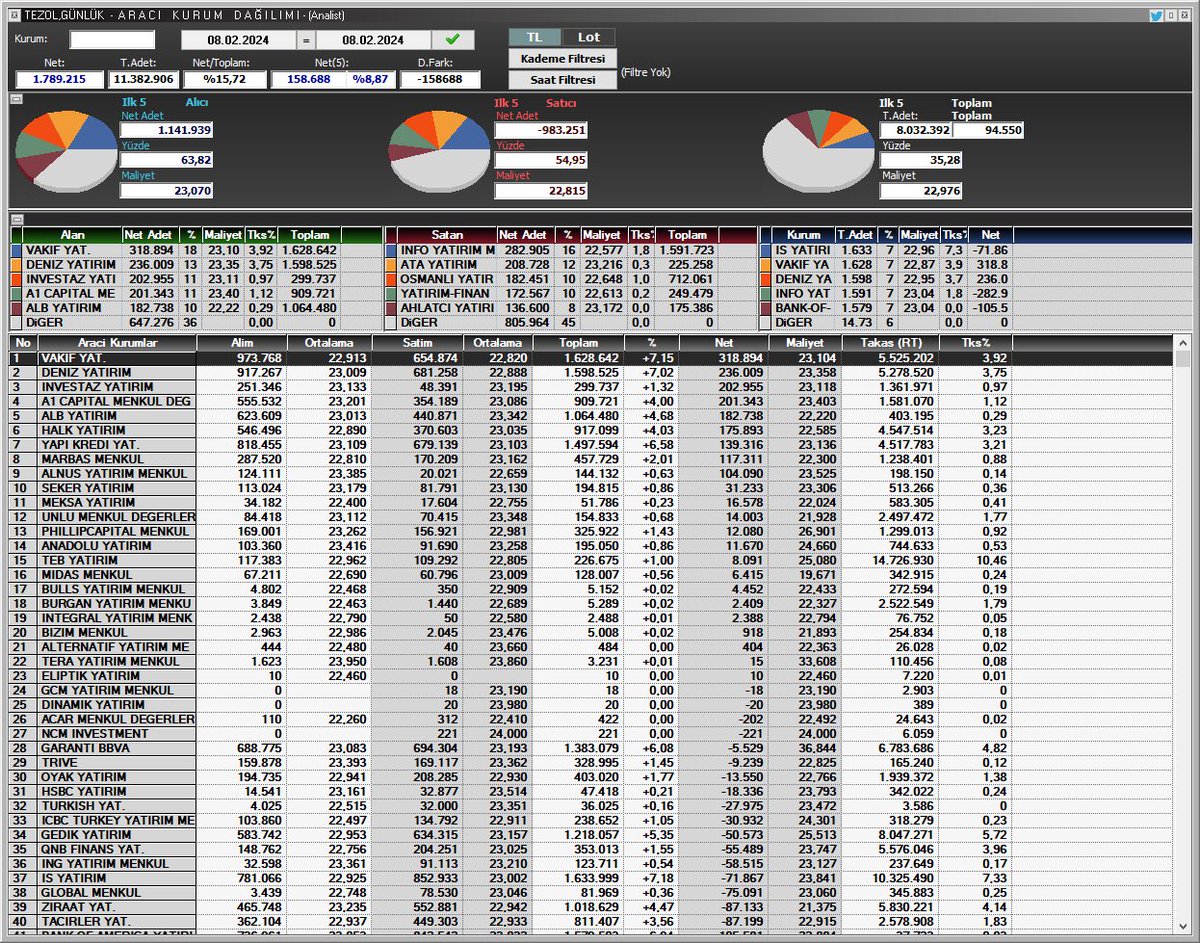Click AHLATCI YATIRI row in Satan table

click(570, 308)
